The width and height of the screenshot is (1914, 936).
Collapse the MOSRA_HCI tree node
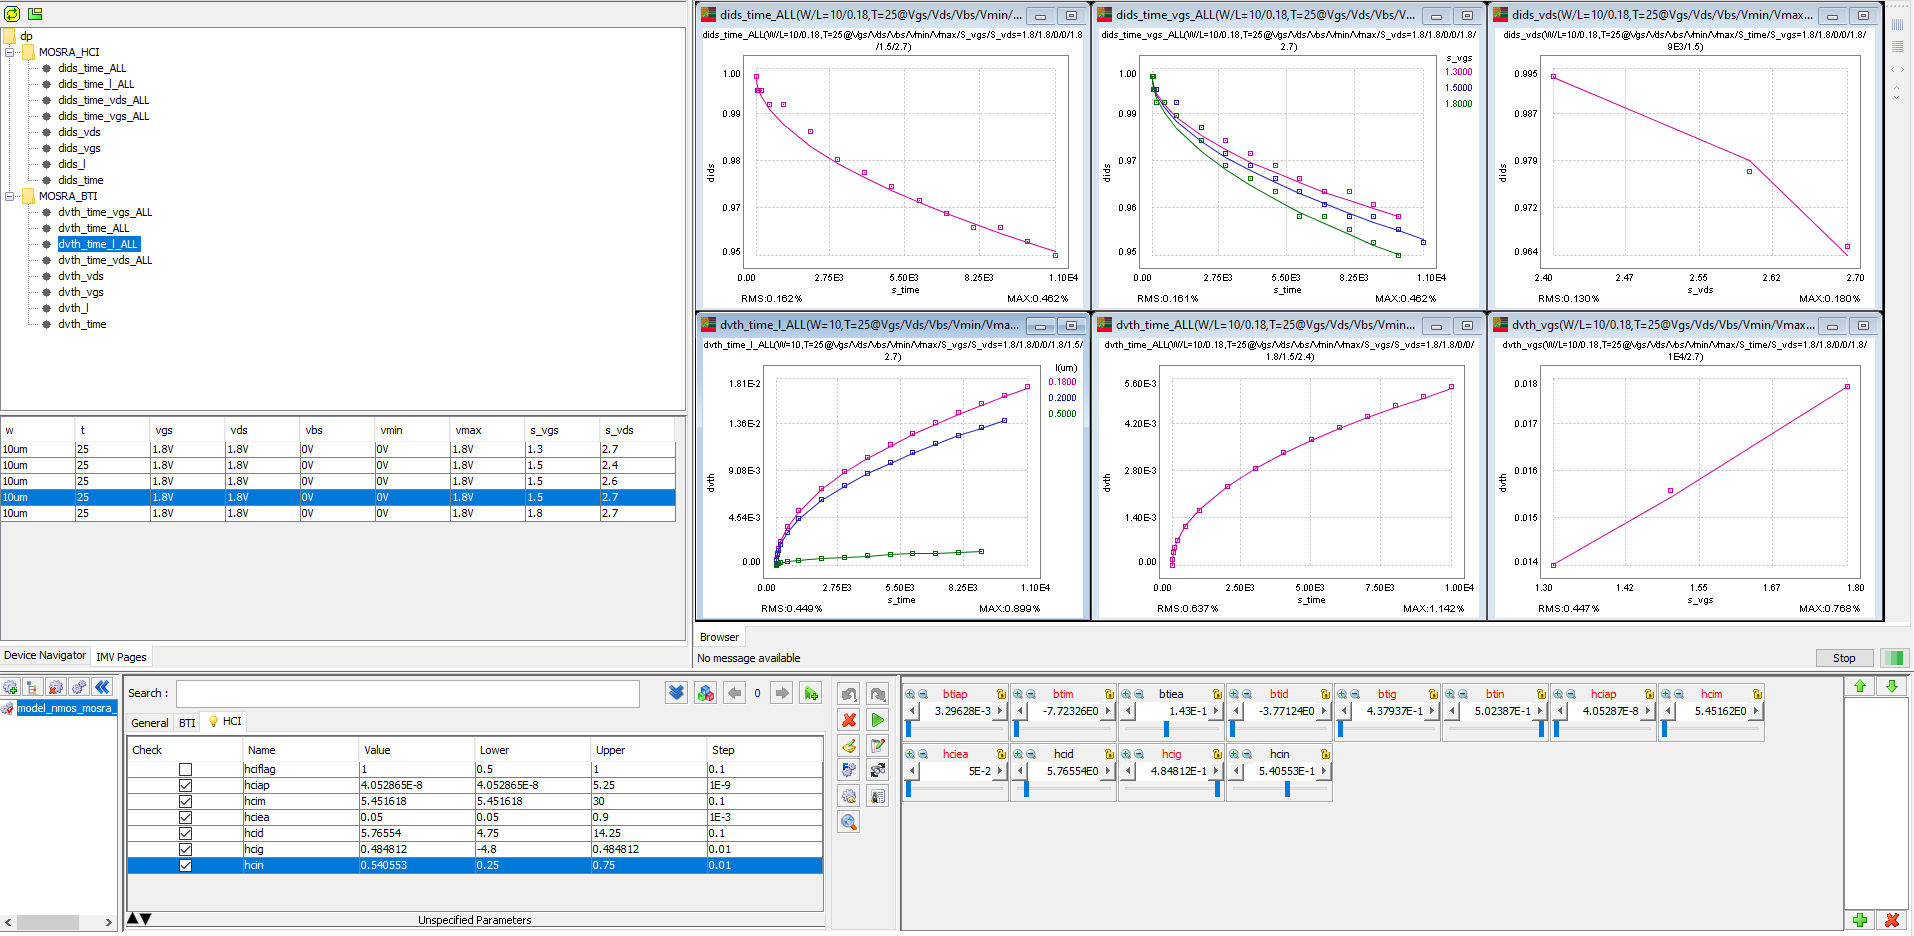tap(8, 51)
